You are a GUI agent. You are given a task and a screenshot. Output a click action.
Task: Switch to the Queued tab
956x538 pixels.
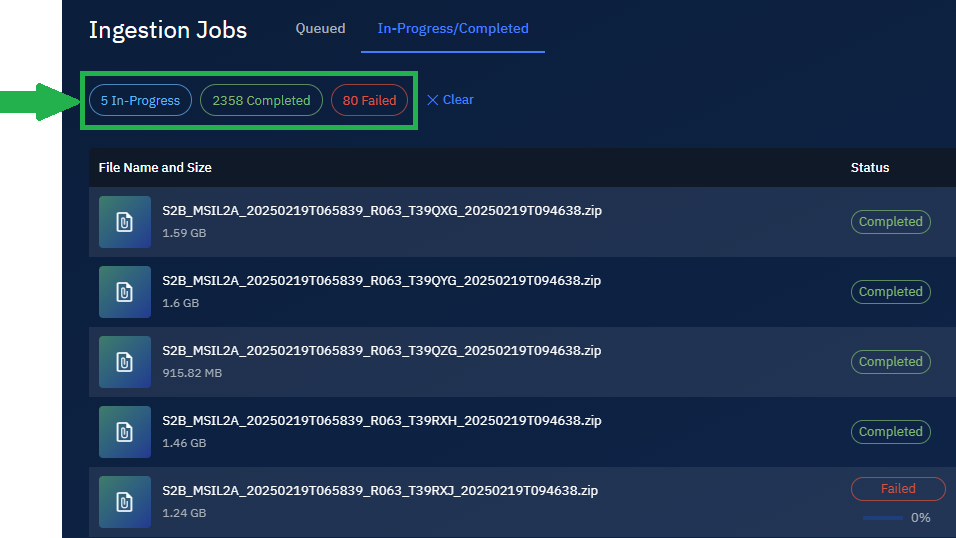320,29
